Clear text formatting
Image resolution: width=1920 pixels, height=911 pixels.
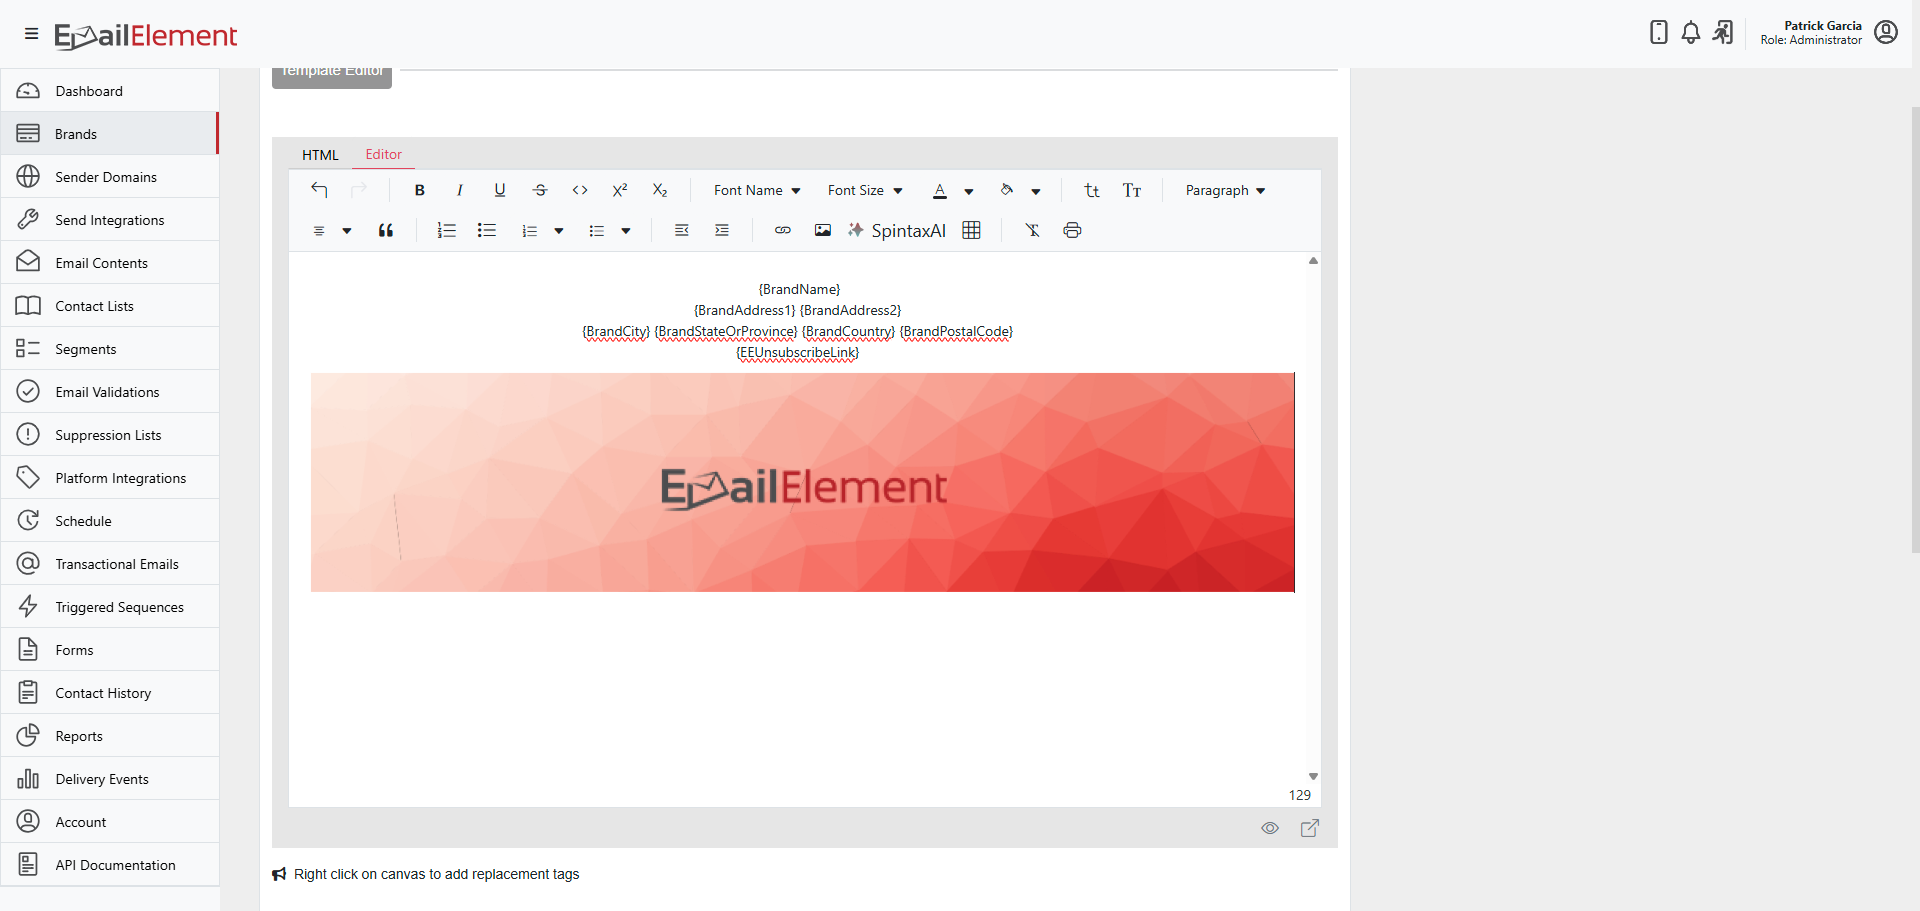click(1033, 231)
